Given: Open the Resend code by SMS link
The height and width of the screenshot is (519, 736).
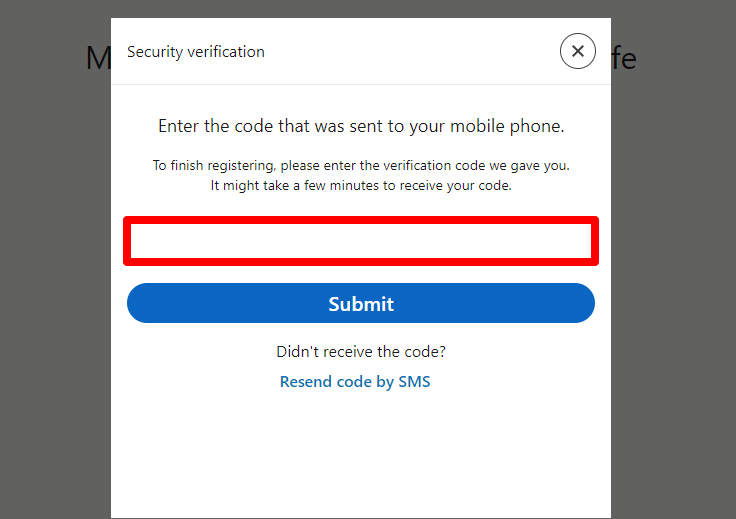Looking at the screenshot, I should point(355,382).
